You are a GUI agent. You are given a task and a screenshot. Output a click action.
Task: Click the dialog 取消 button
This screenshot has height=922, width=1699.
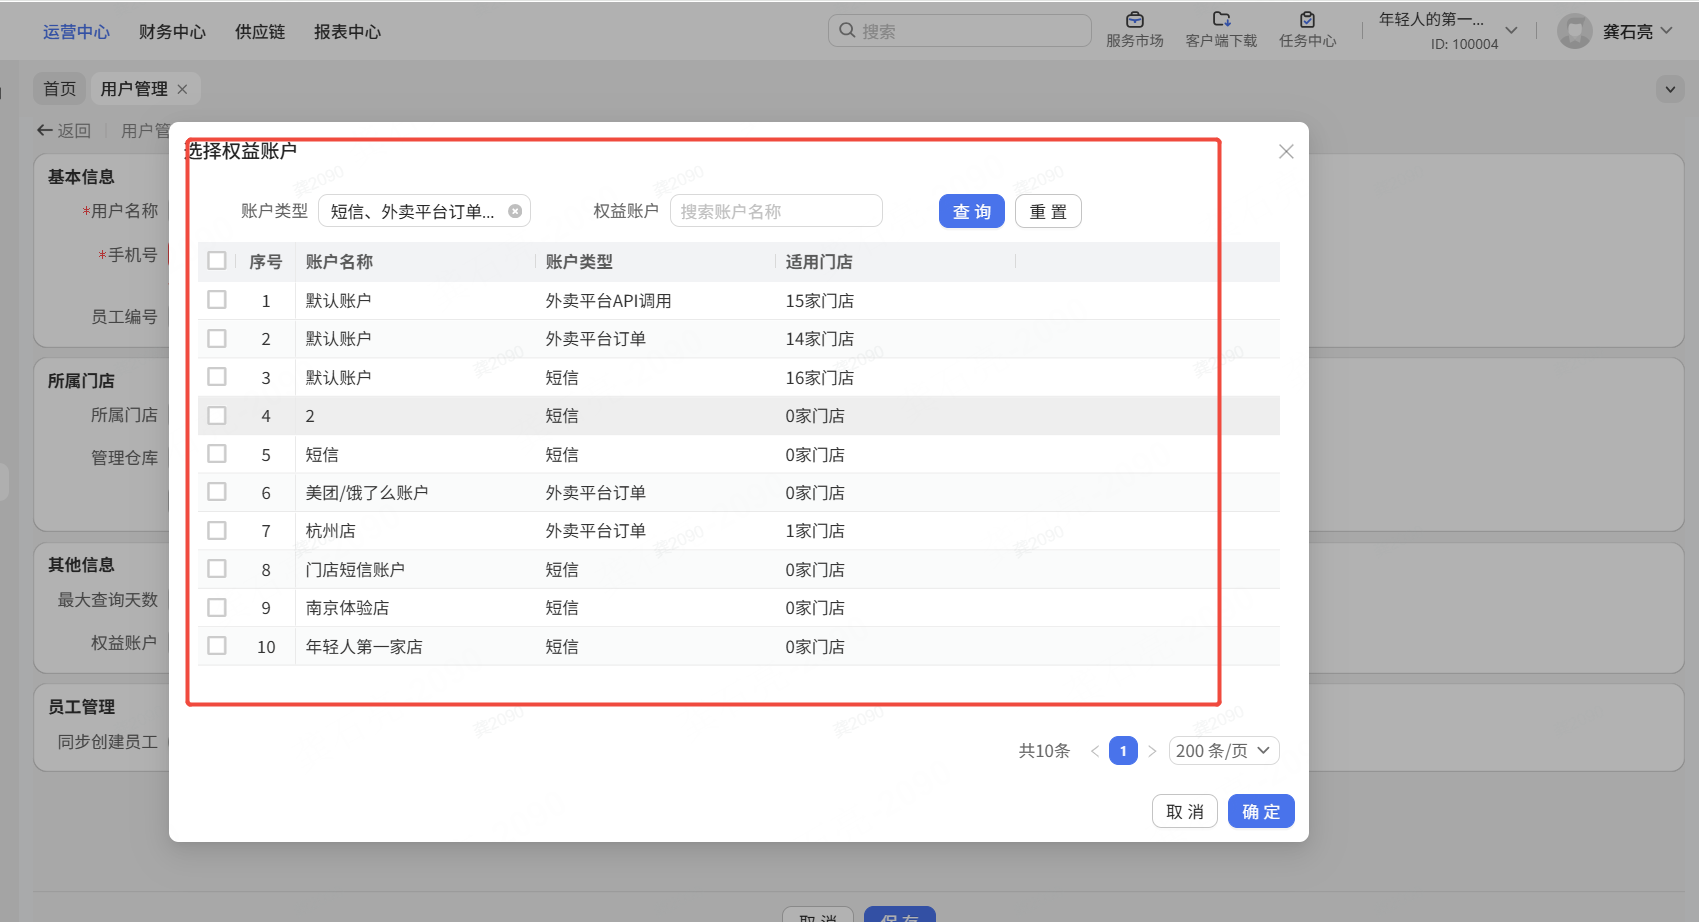click(x=1185, y=811)
